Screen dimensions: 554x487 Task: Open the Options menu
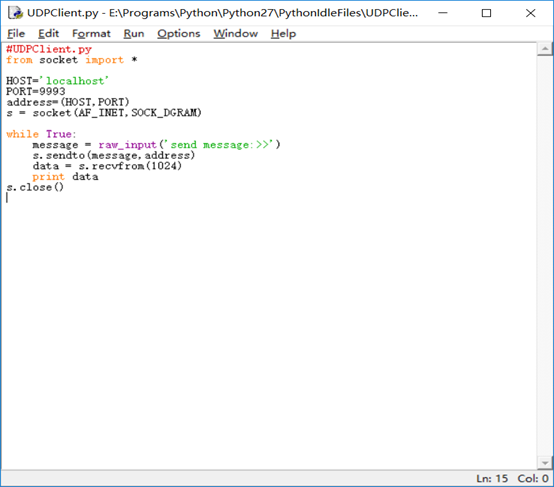pos(178,34)
